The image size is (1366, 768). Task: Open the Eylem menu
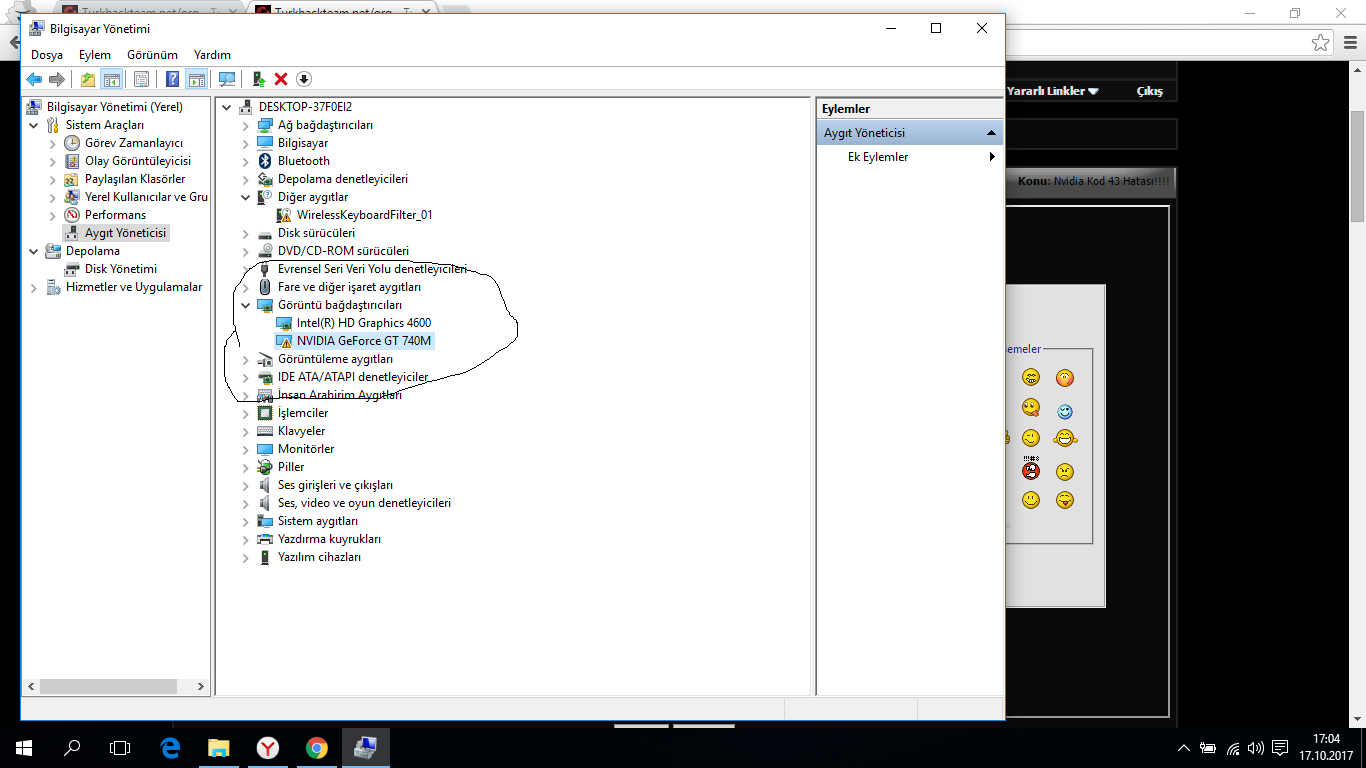coord(95,55)
